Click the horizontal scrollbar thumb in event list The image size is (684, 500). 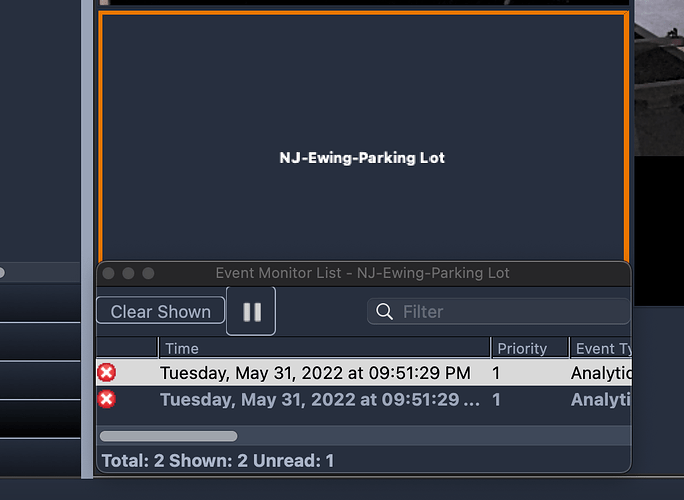pyautogui.click(x=169, y=436)
